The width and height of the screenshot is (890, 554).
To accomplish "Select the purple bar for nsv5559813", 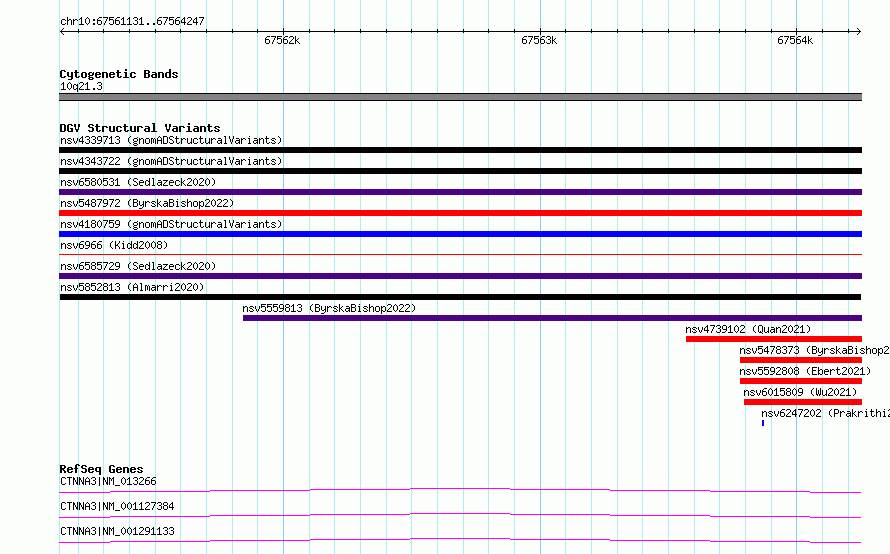I will pos(552,318).
